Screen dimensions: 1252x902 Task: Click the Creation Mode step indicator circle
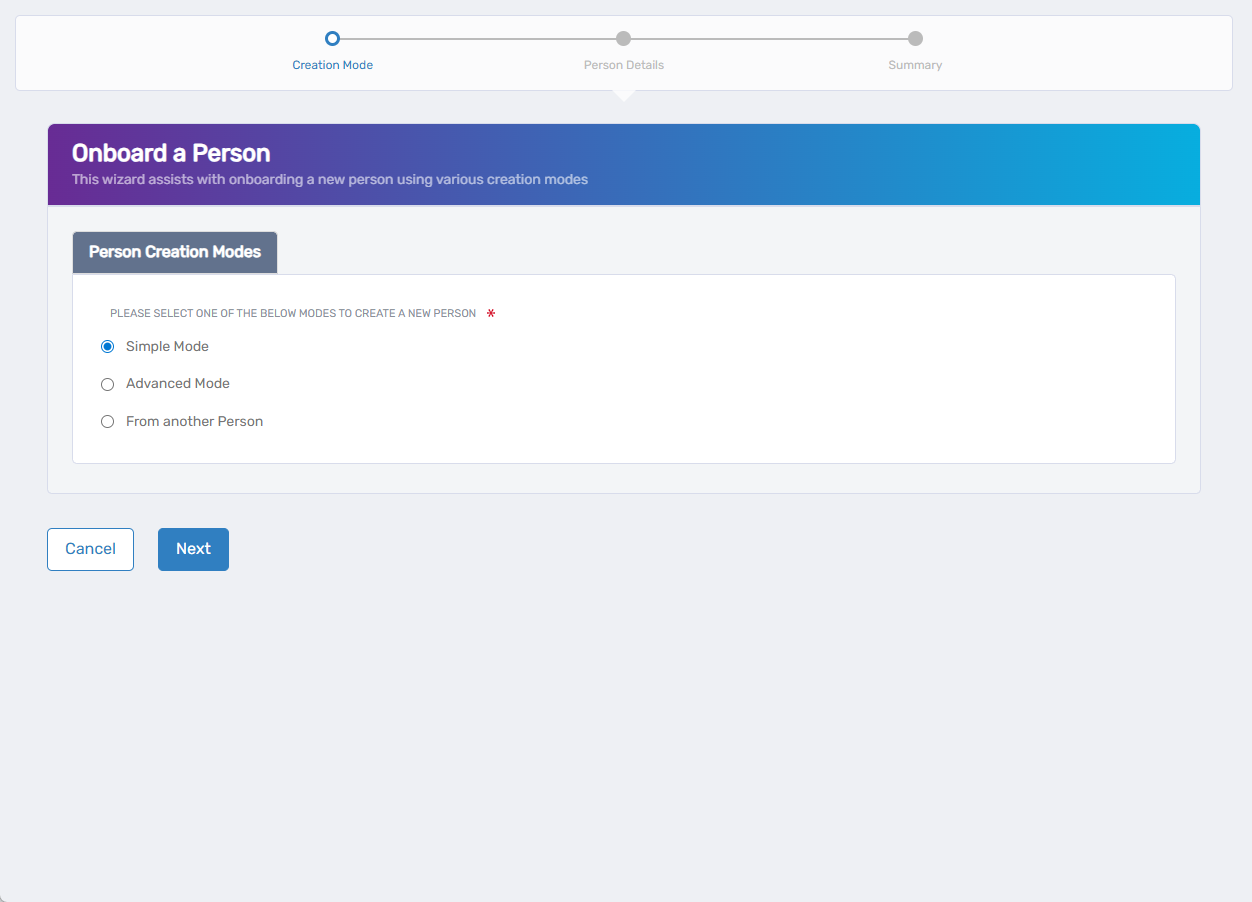332,38
